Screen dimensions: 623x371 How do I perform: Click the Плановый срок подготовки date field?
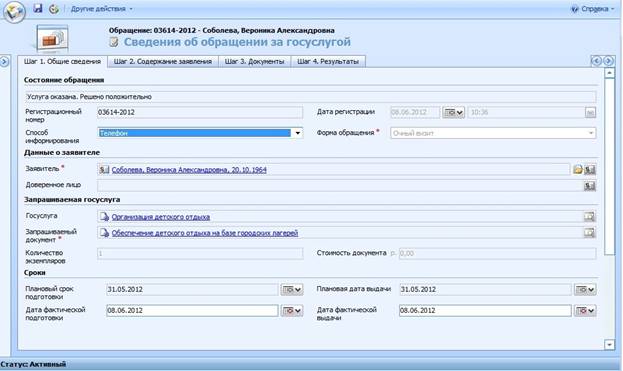tap(192, 290)
